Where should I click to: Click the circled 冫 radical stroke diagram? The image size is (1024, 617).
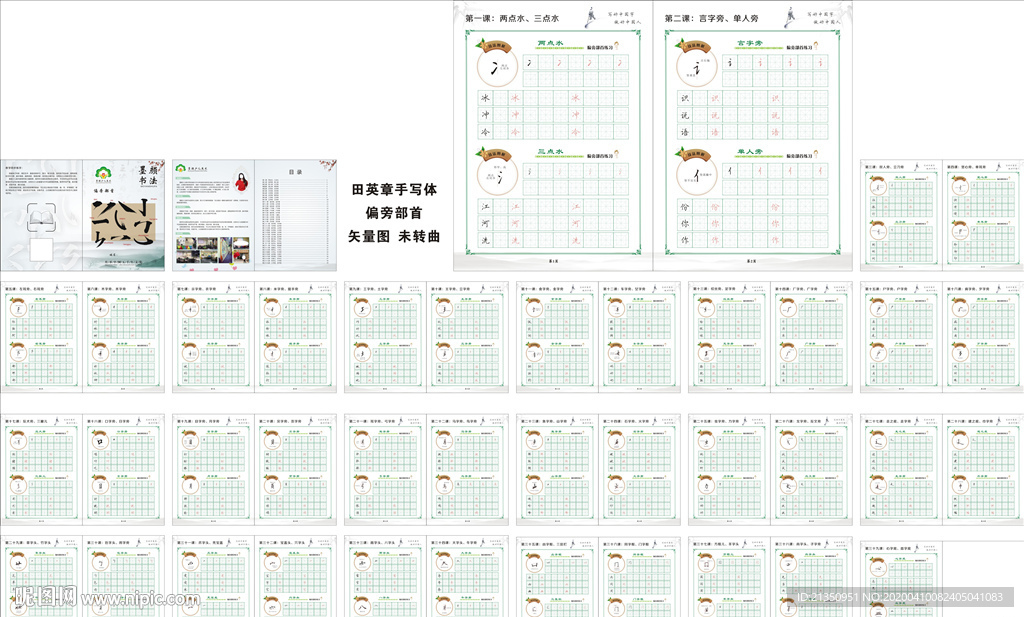(498, 67)
